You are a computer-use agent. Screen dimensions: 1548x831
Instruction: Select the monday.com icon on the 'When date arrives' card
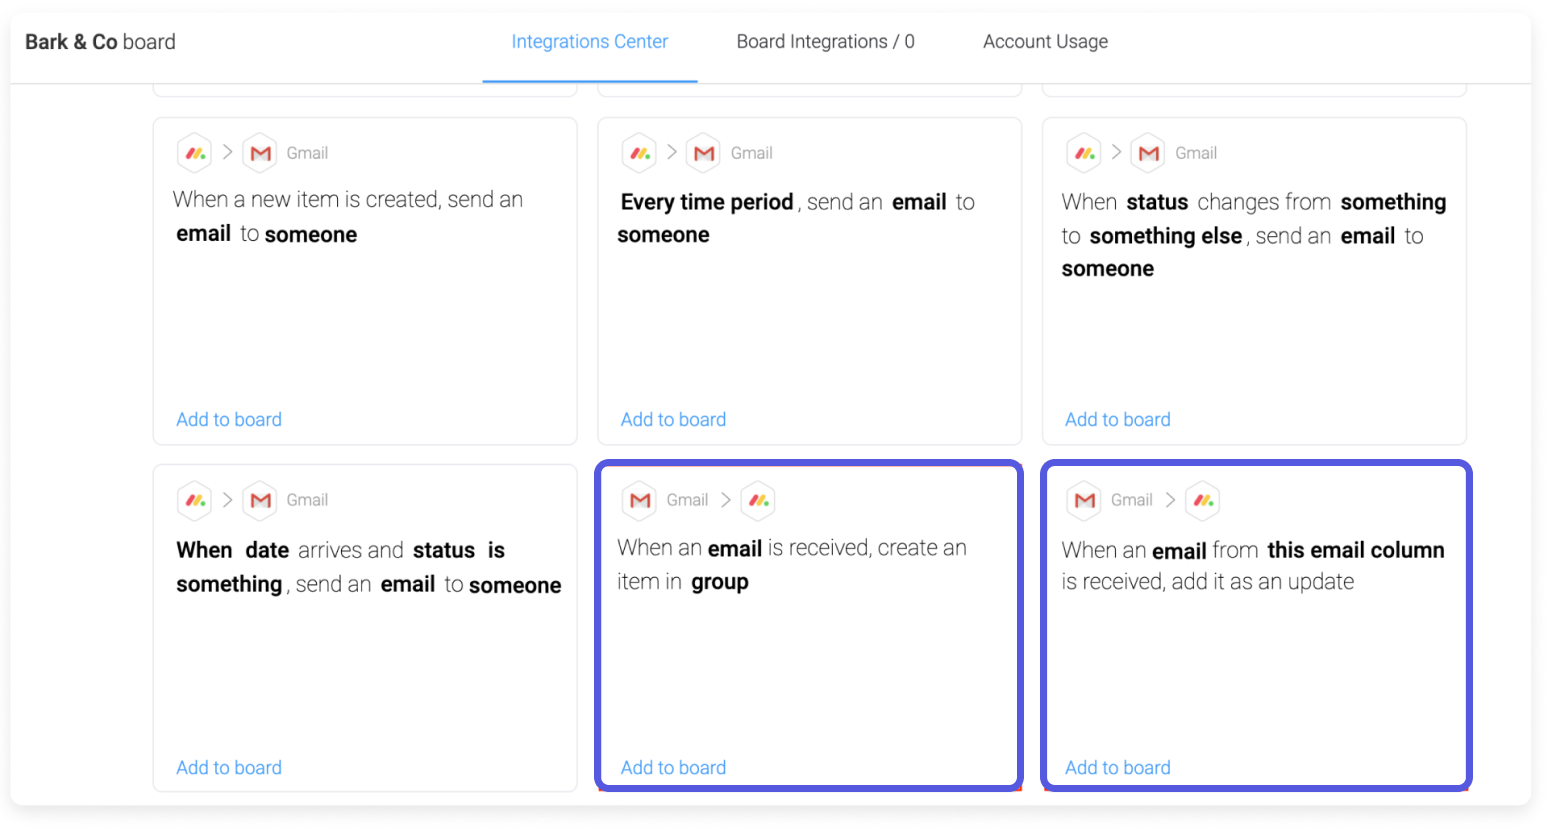(195, 500)
